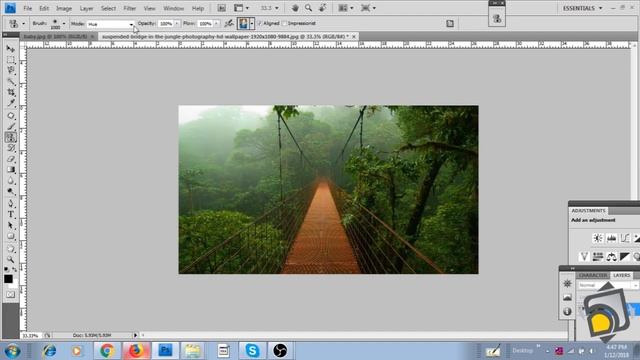Image resolution: width=640 pixels, height=360 pixels.
Task: Reset default foreground and background colors
Action: coord(6,269)
